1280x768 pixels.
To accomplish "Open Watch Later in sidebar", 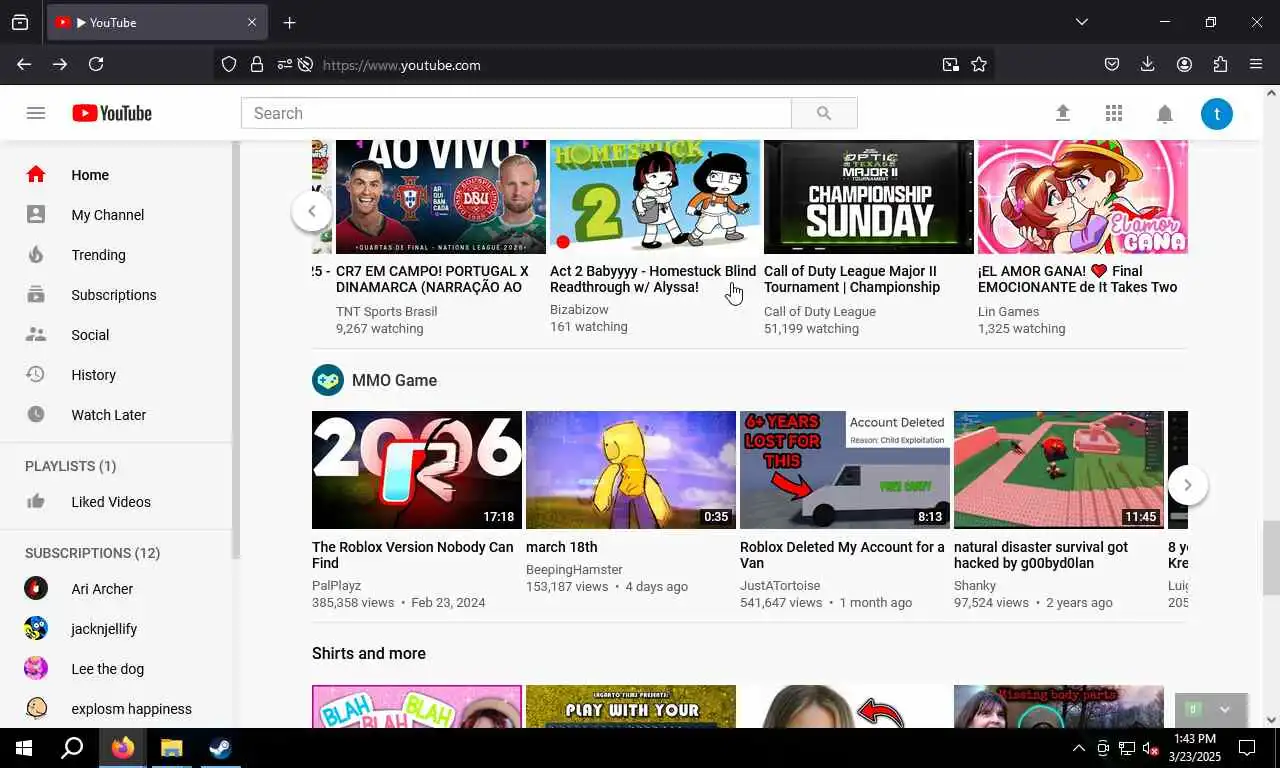I will [x=116, y=415].
